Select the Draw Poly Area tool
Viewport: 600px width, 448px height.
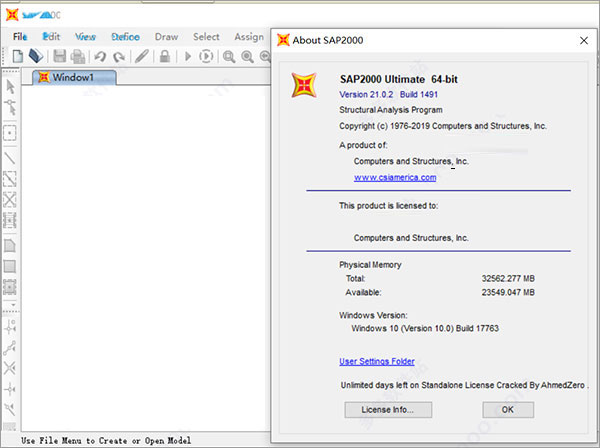pos(10,246)
